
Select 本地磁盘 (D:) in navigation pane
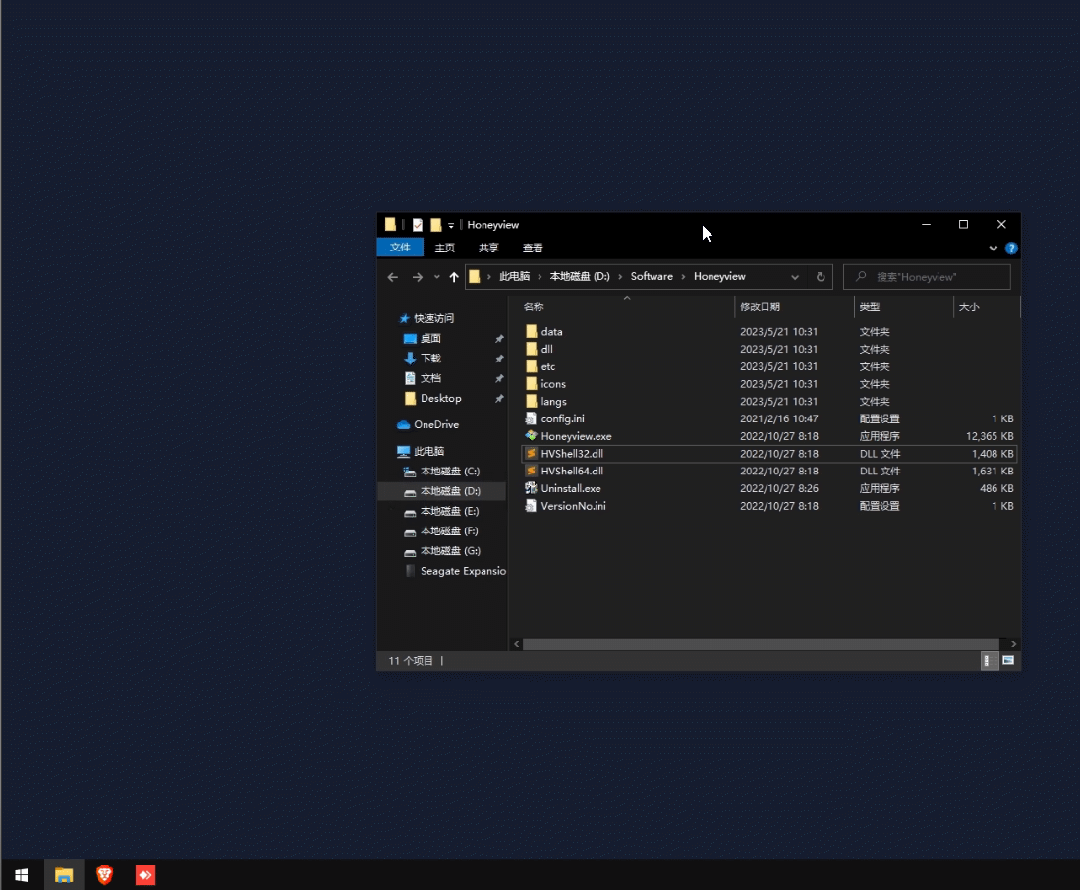tap(451, 491)
